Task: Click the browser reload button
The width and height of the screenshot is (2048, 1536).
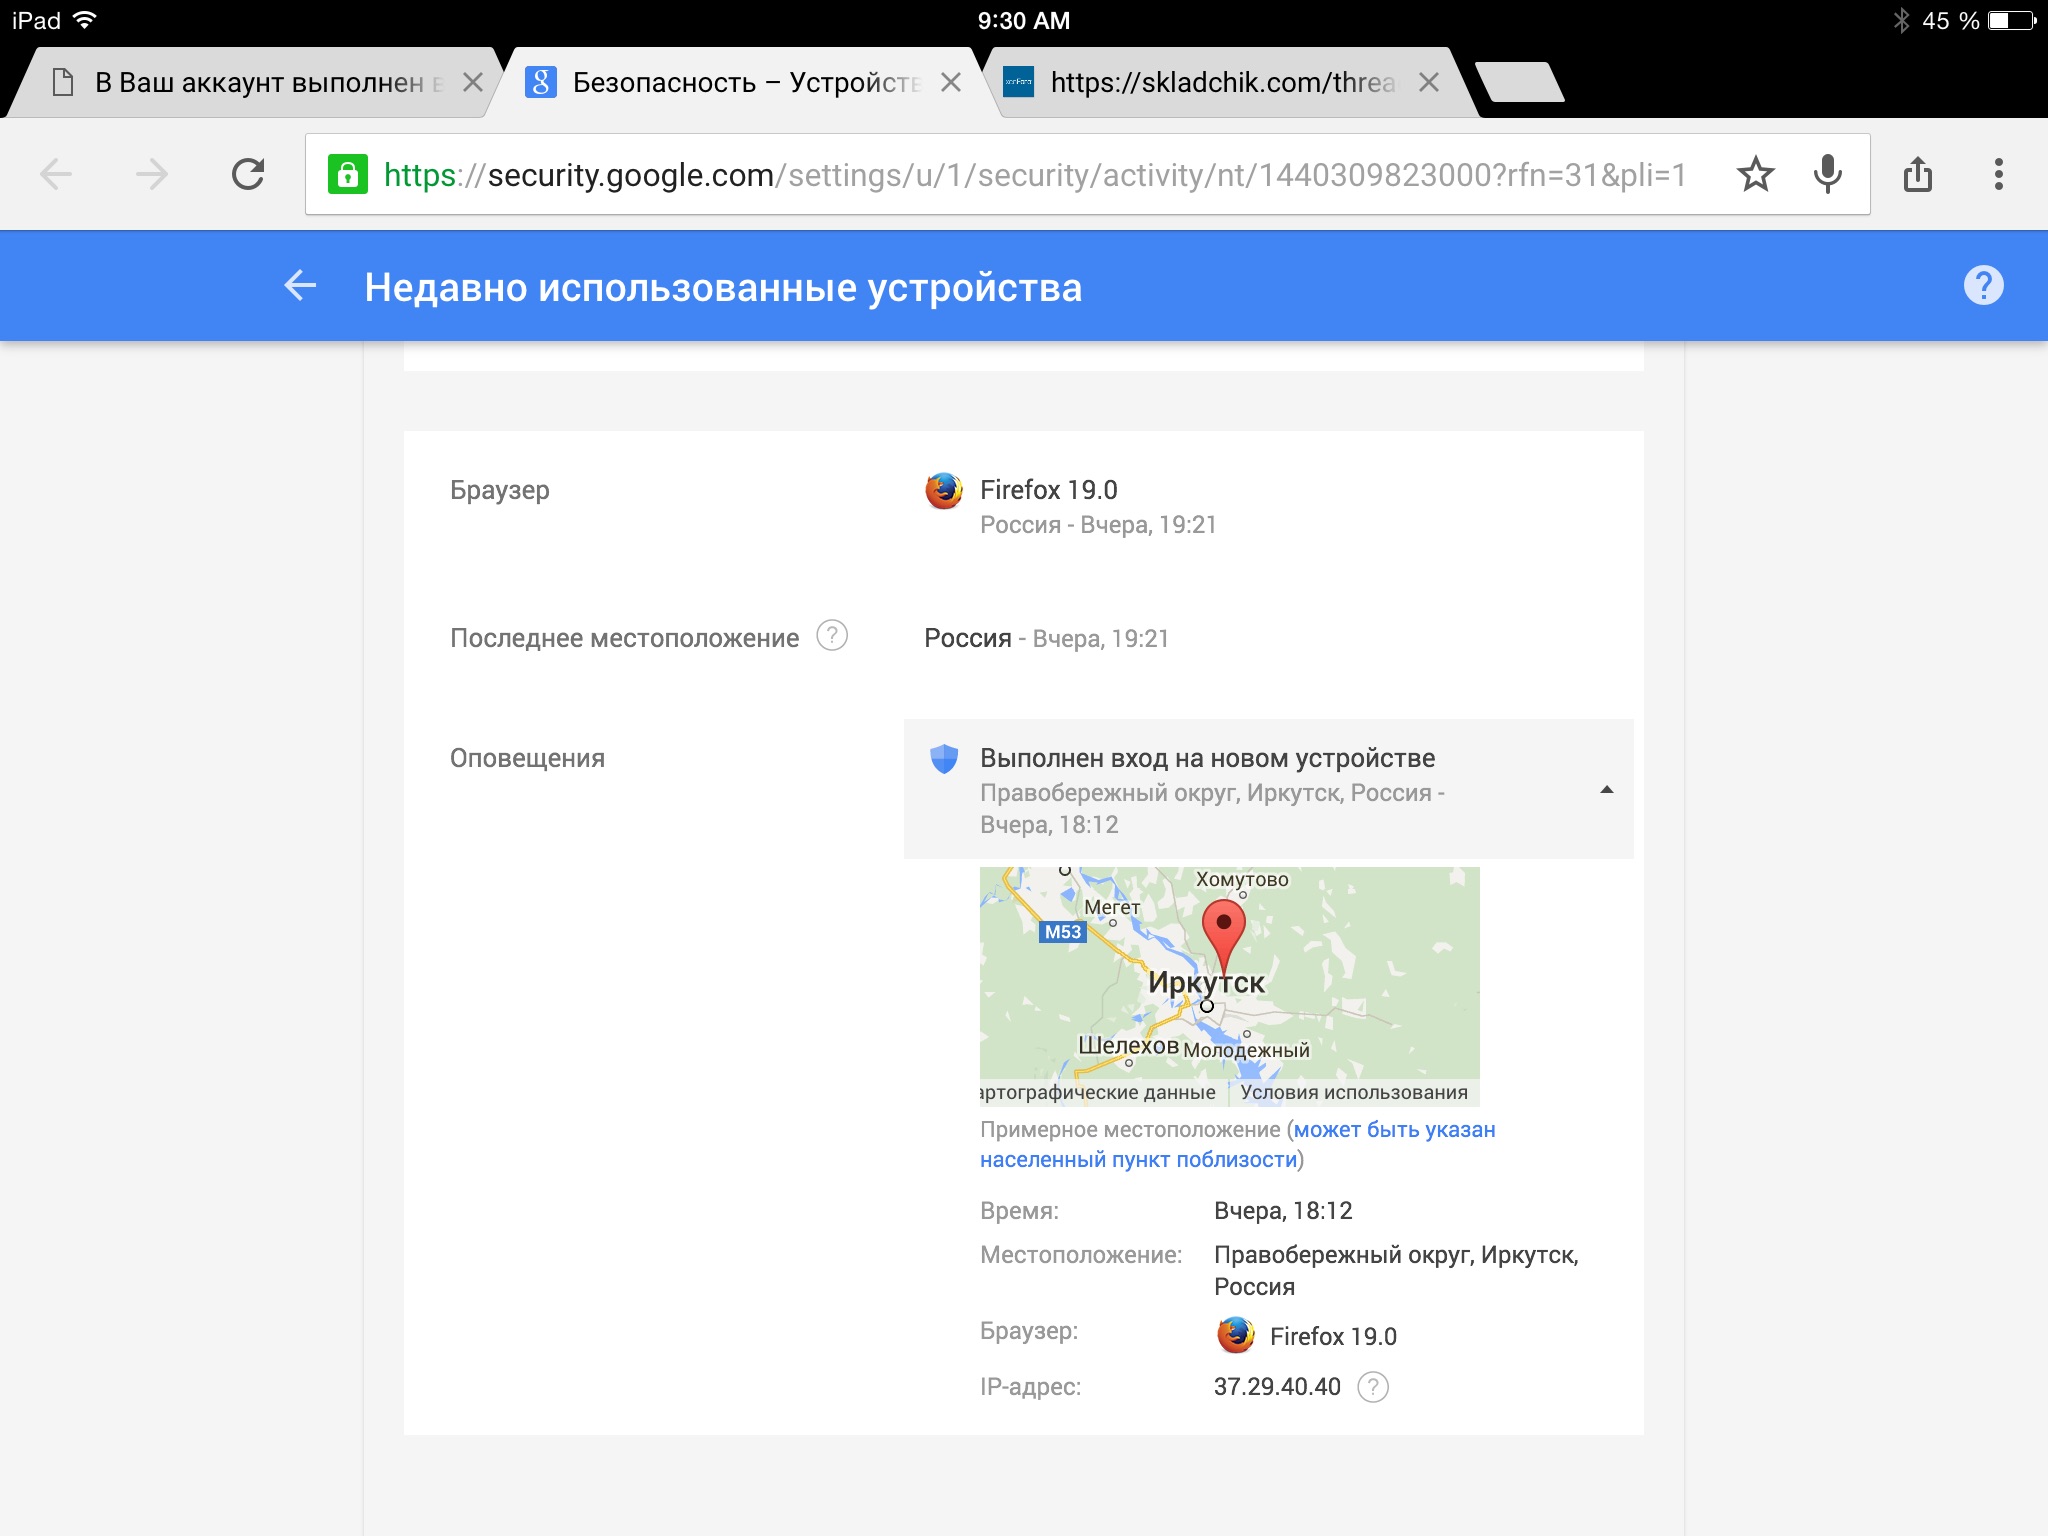Action: (248, 175)
